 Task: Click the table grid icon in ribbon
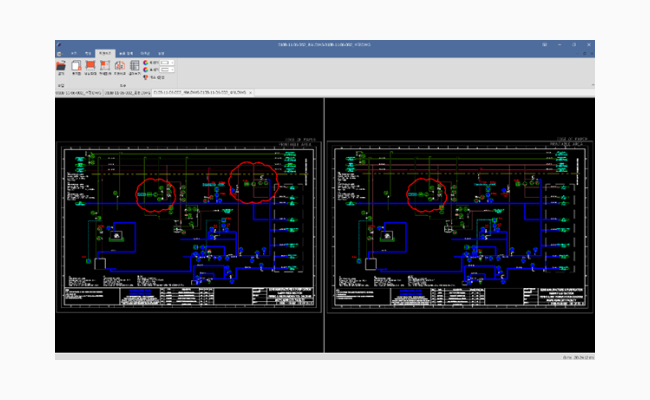(x=134, y=65)
